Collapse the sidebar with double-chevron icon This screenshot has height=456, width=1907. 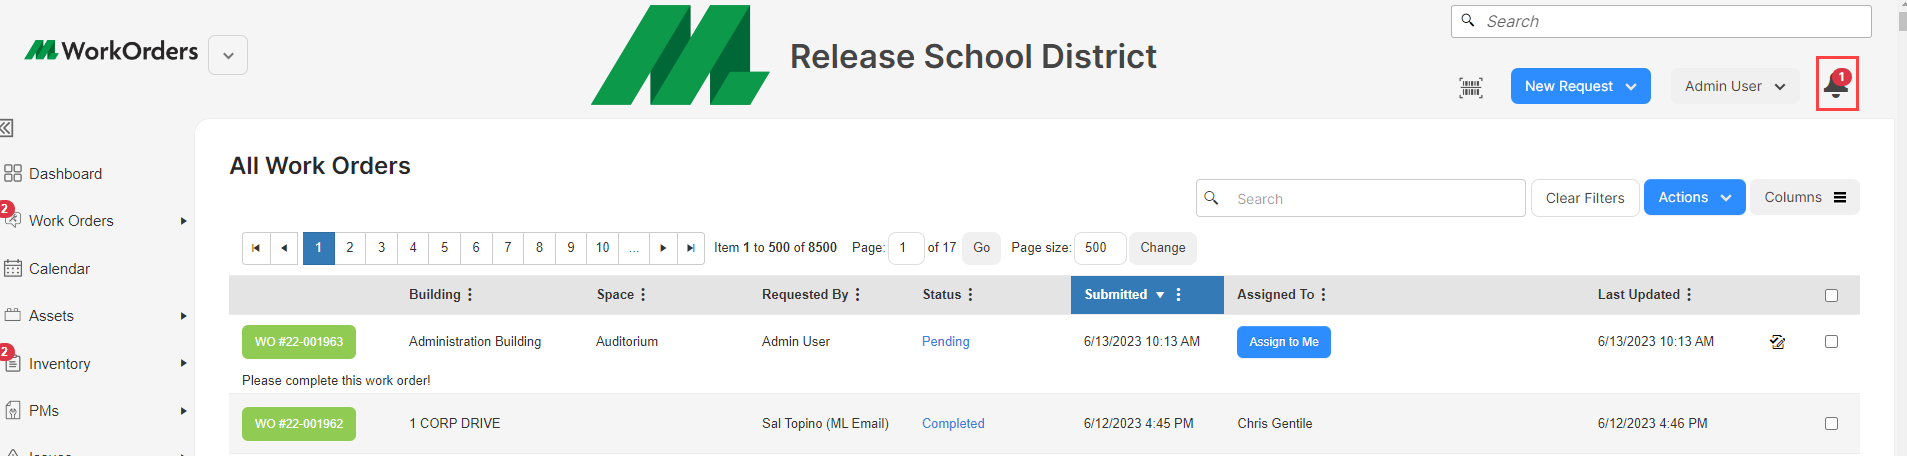[x=6, y=128]
